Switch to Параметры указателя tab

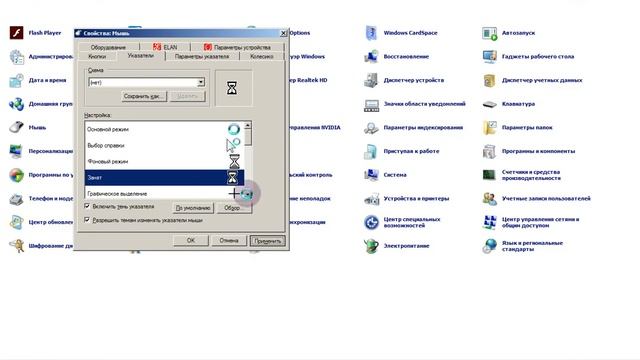pyautogui.click(x=202, y=57)
